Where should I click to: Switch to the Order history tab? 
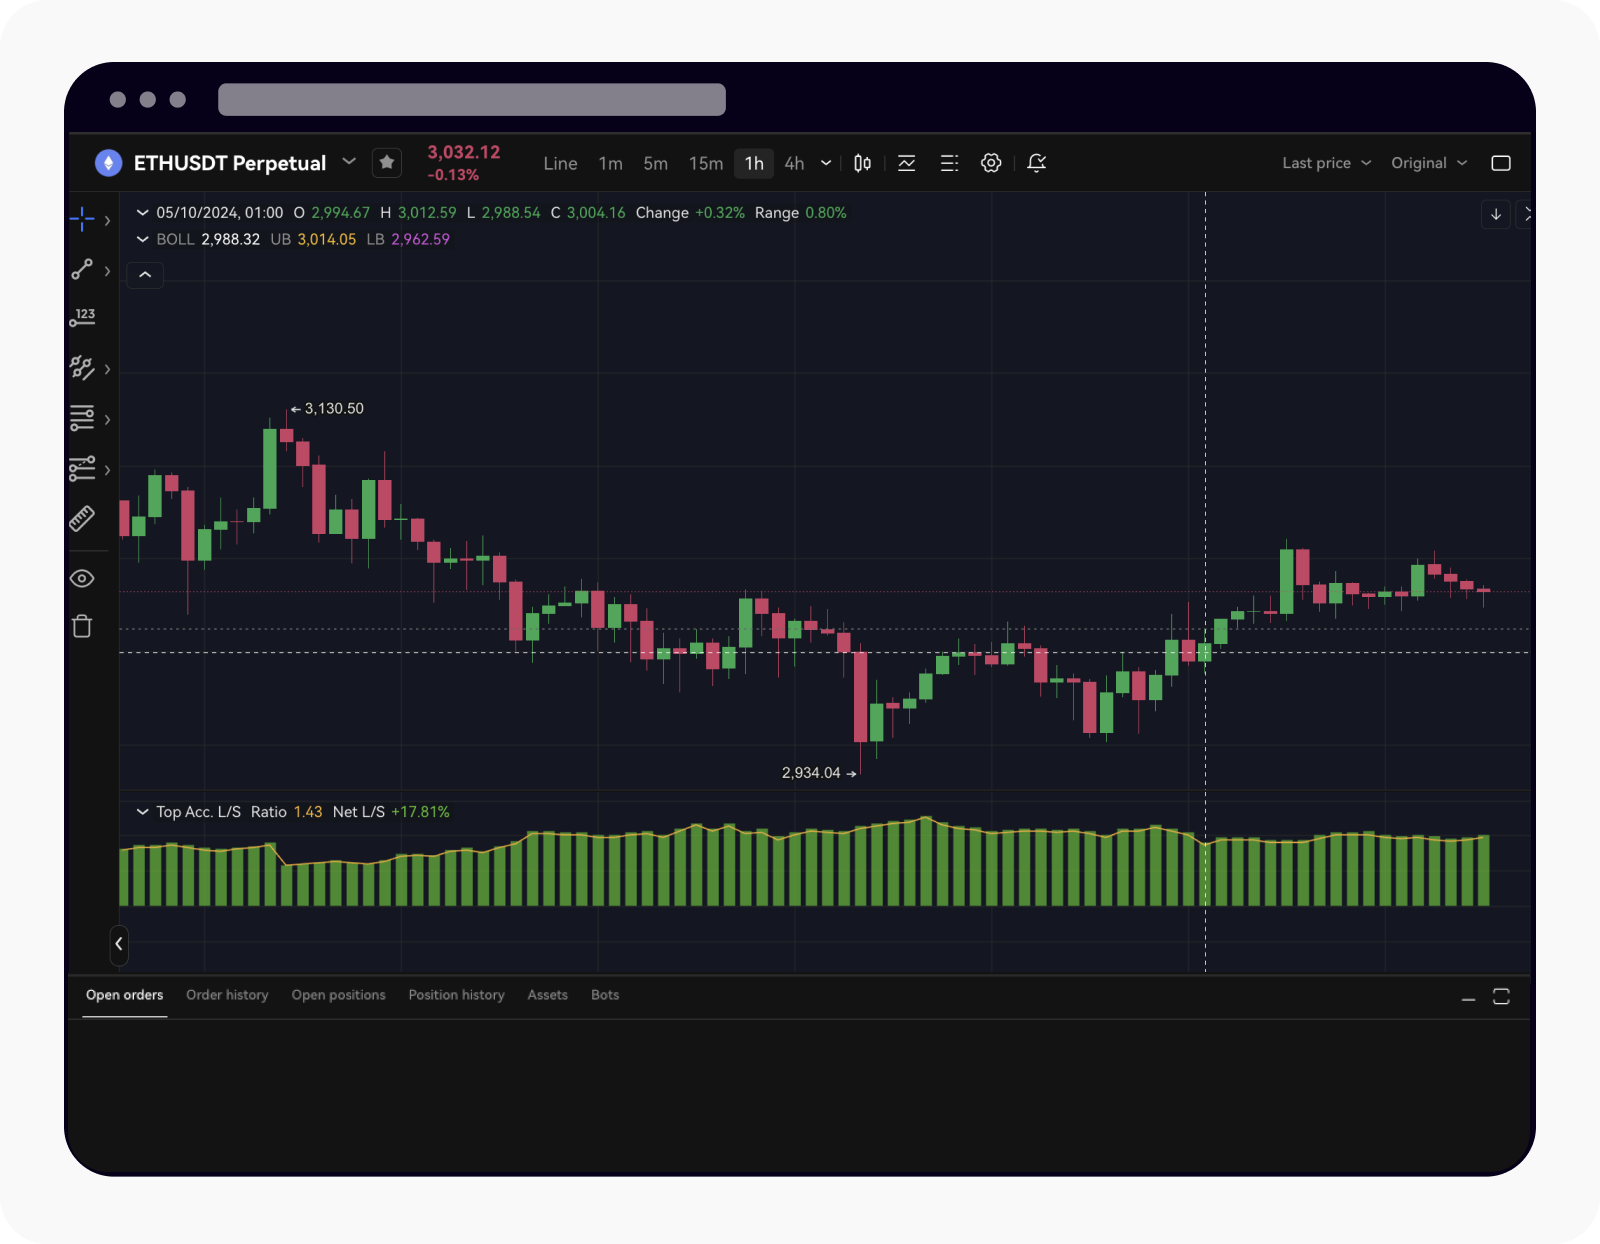pos(227,995)
